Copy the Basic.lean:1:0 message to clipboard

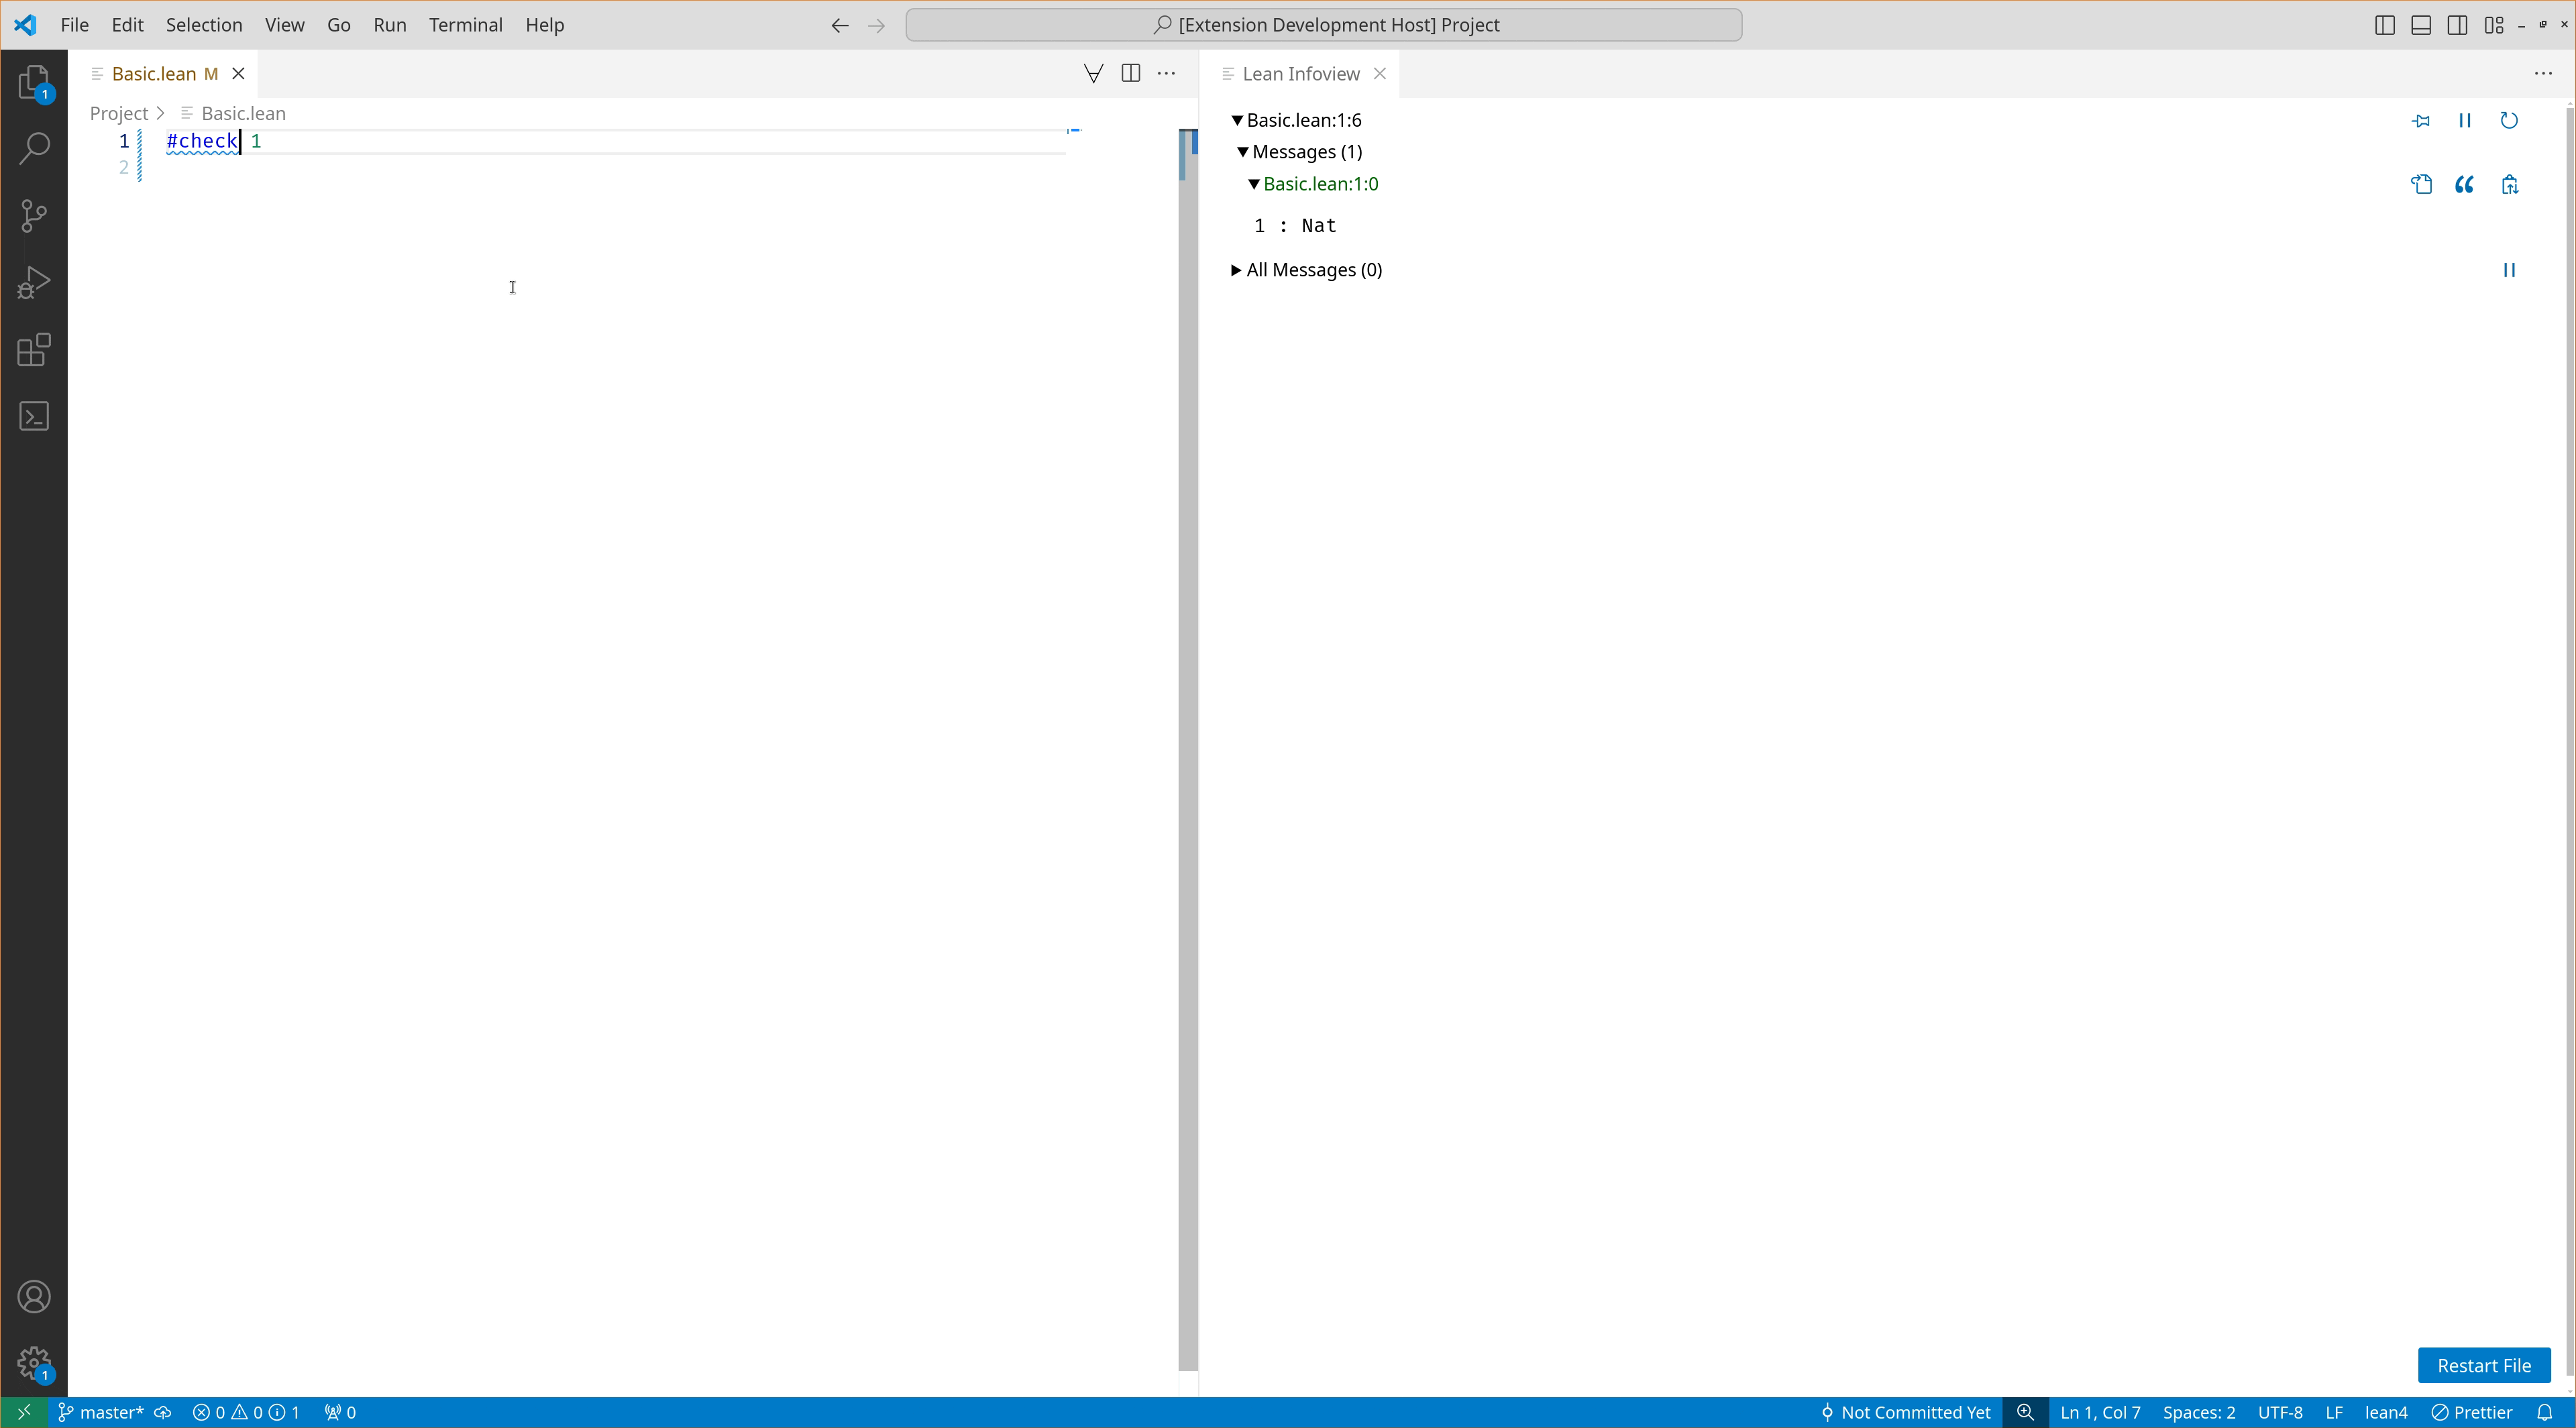click(2510, 184)
